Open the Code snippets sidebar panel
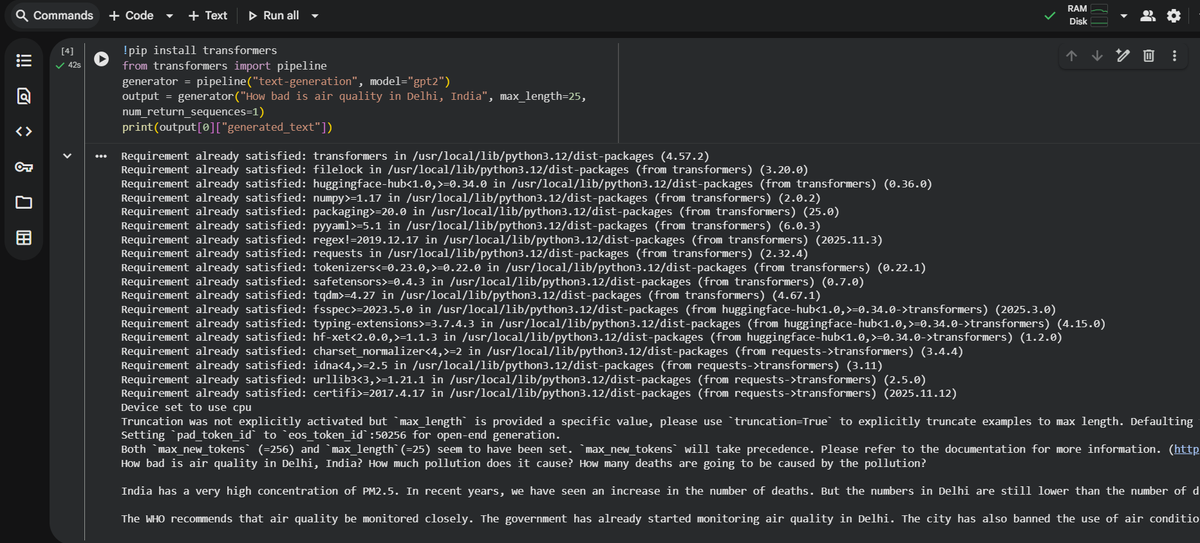The height and width of the screenshot is (543, 1200). point(24,131)
